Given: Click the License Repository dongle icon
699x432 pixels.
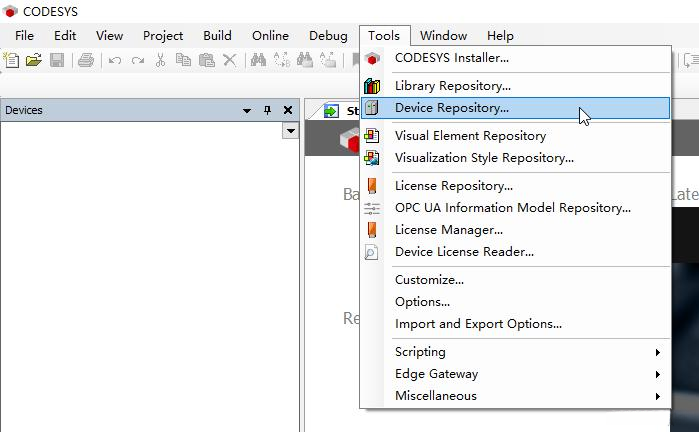Looking at the screenshot, I should 372,185.
